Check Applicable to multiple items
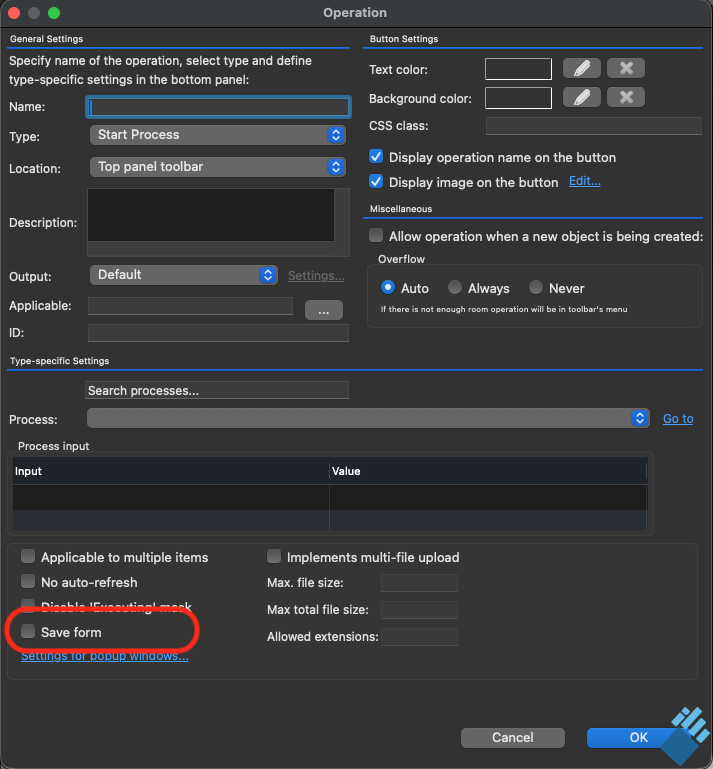This screenshot has height=769, width=713. [x=29, y=557]
